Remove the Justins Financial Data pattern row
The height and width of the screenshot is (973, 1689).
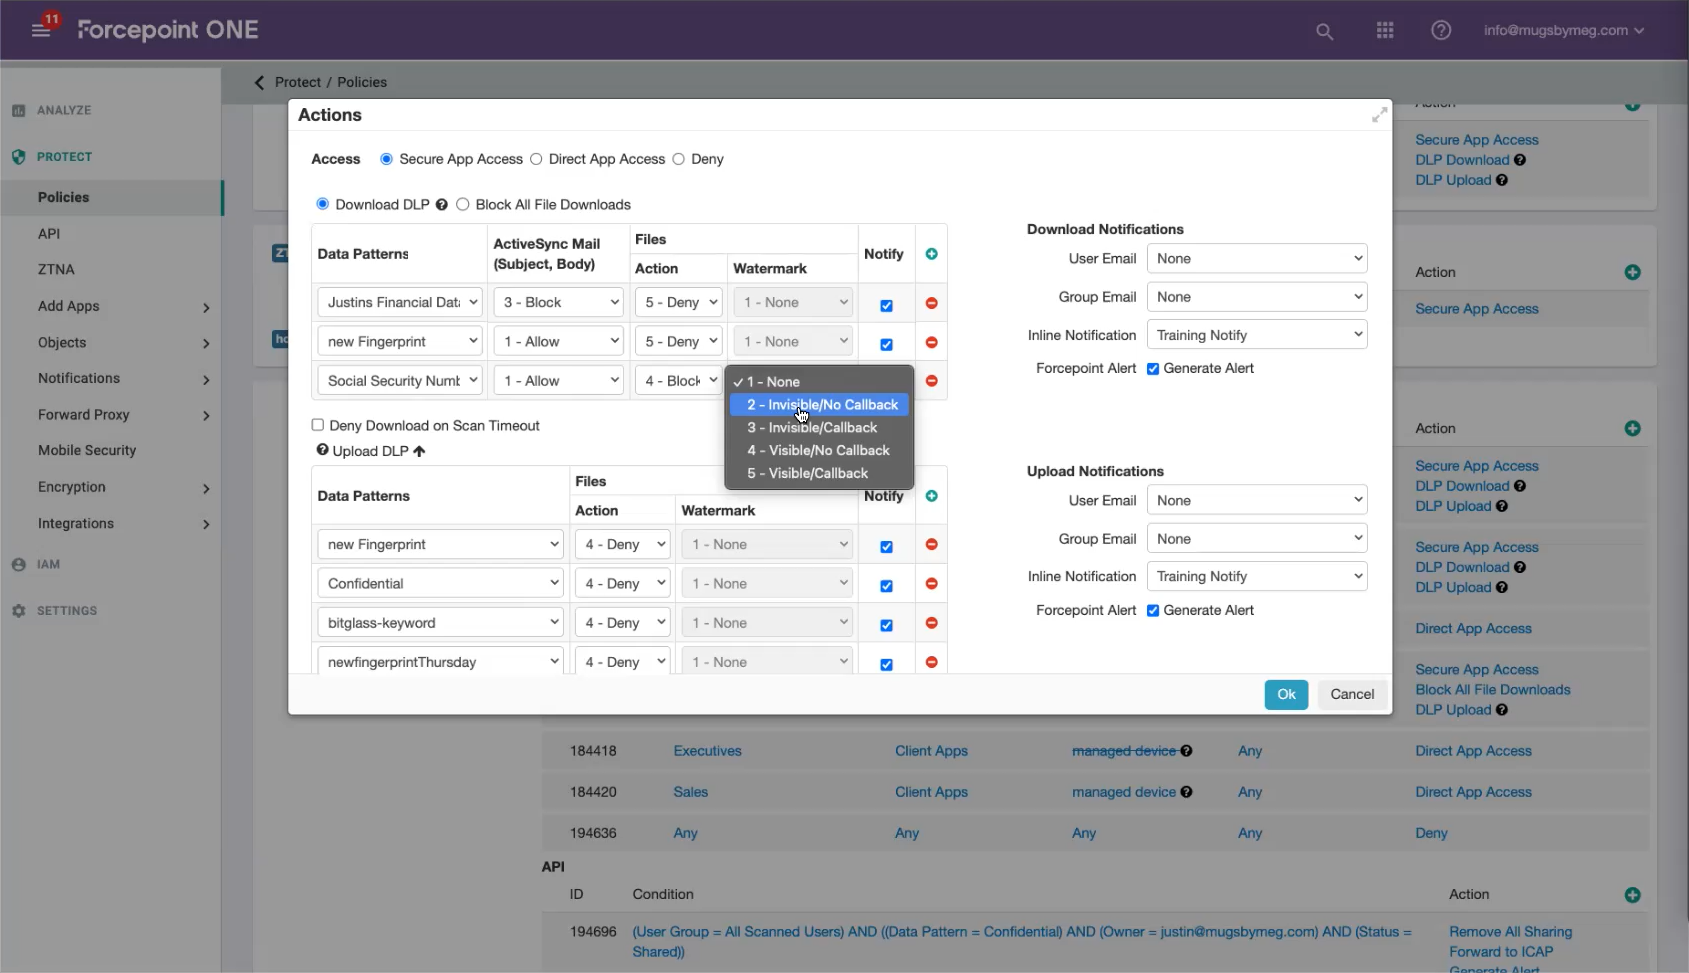931,303
